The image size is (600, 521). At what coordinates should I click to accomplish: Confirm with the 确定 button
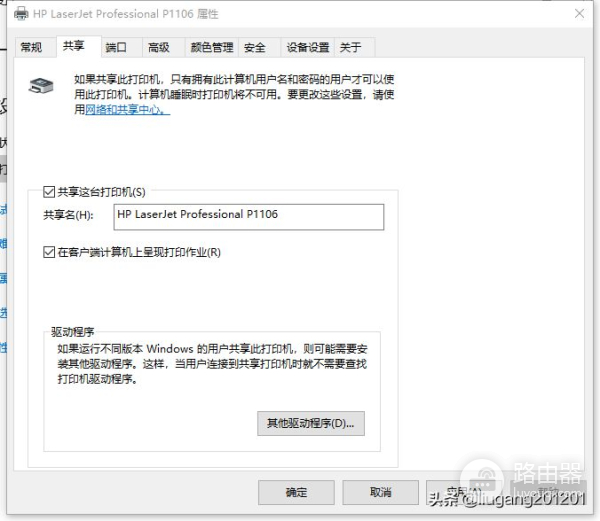(296, 492)
